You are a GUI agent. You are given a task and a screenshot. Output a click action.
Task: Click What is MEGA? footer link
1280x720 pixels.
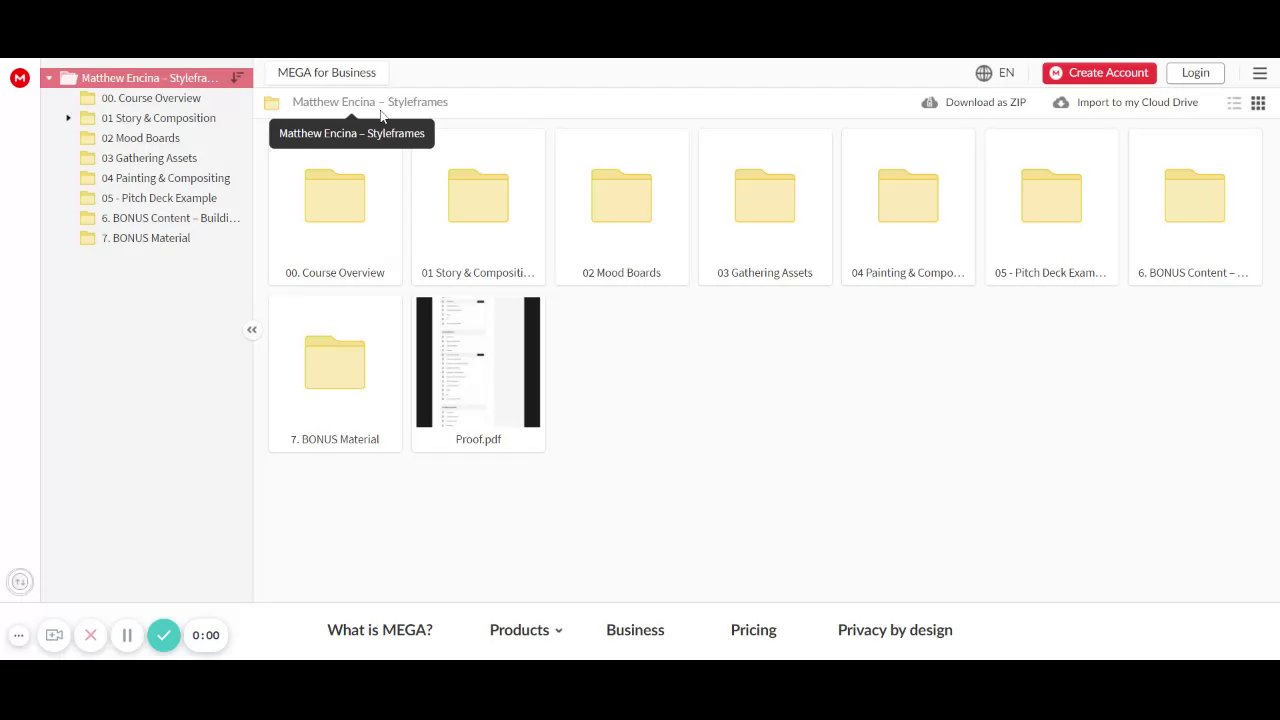point(380,630)
